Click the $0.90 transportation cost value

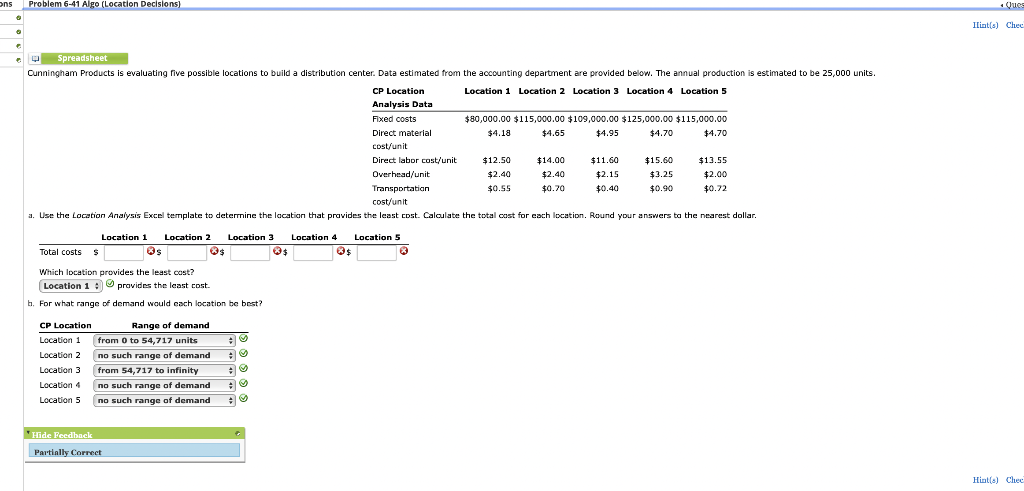(662, 188)
